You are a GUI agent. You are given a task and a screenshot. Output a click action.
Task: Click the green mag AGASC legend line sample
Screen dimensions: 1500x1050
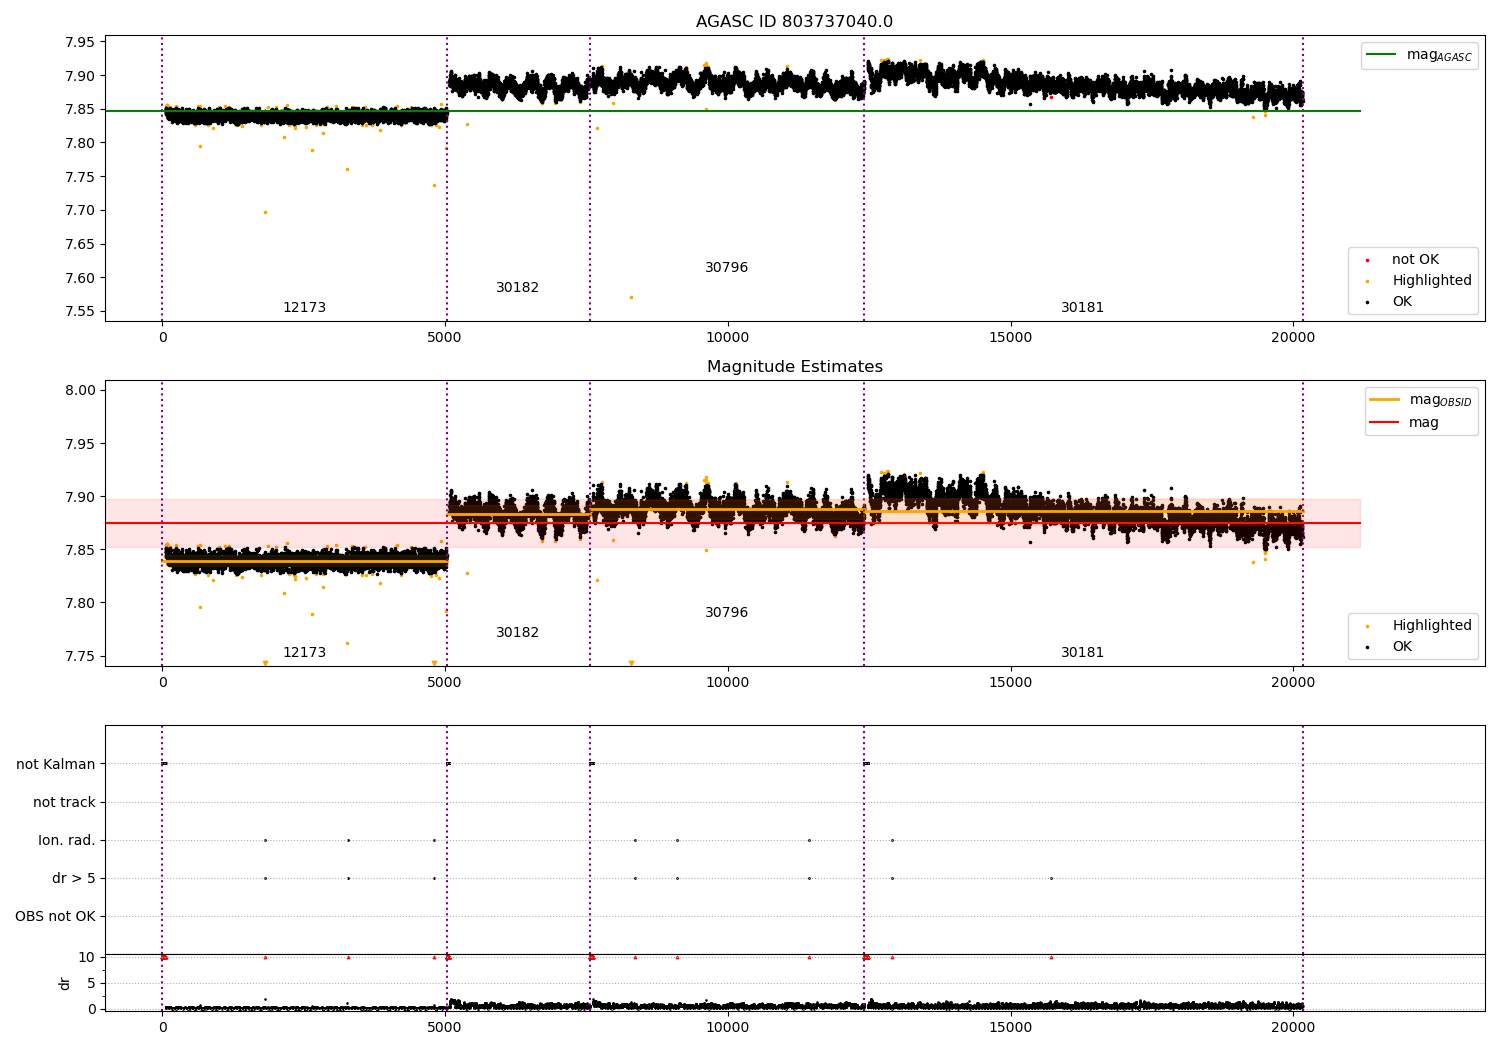click(1382, 55)
